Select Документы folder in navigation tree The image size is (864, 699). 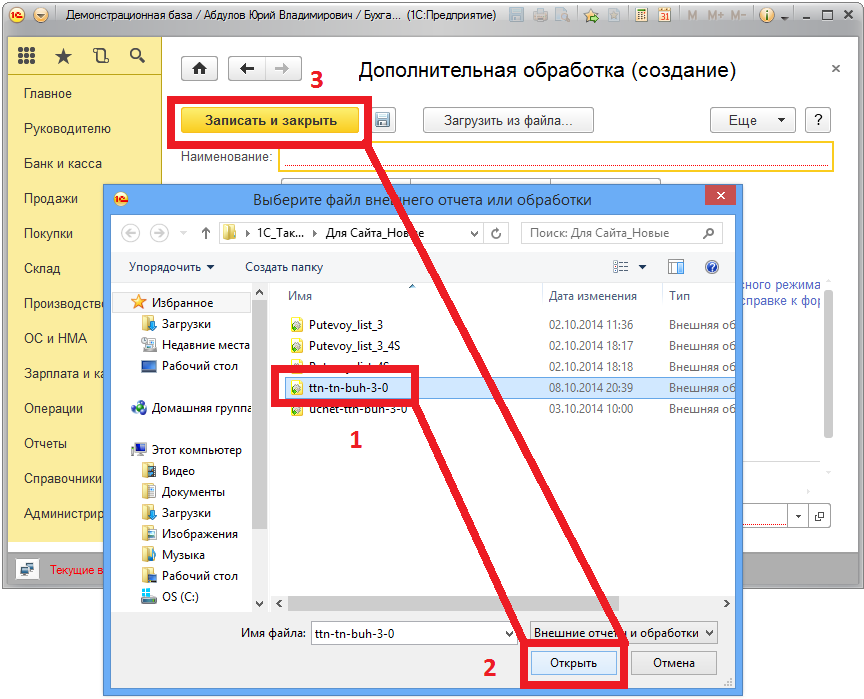pos(193,492)
